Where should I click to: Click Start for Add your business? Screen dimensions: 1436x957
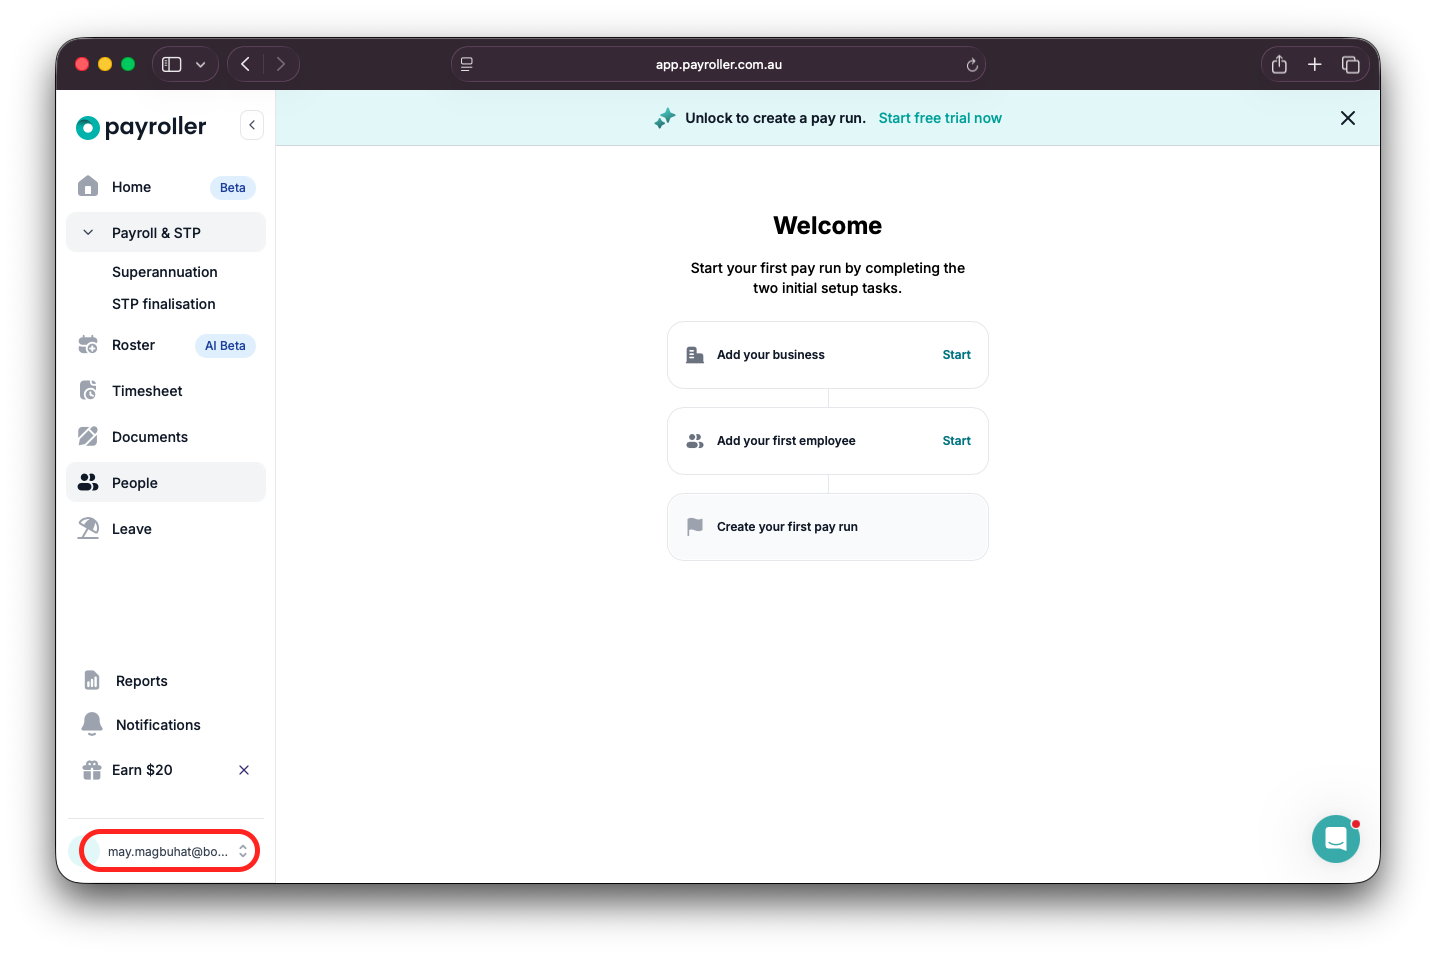pyautogui.click(x=957, y=355)
